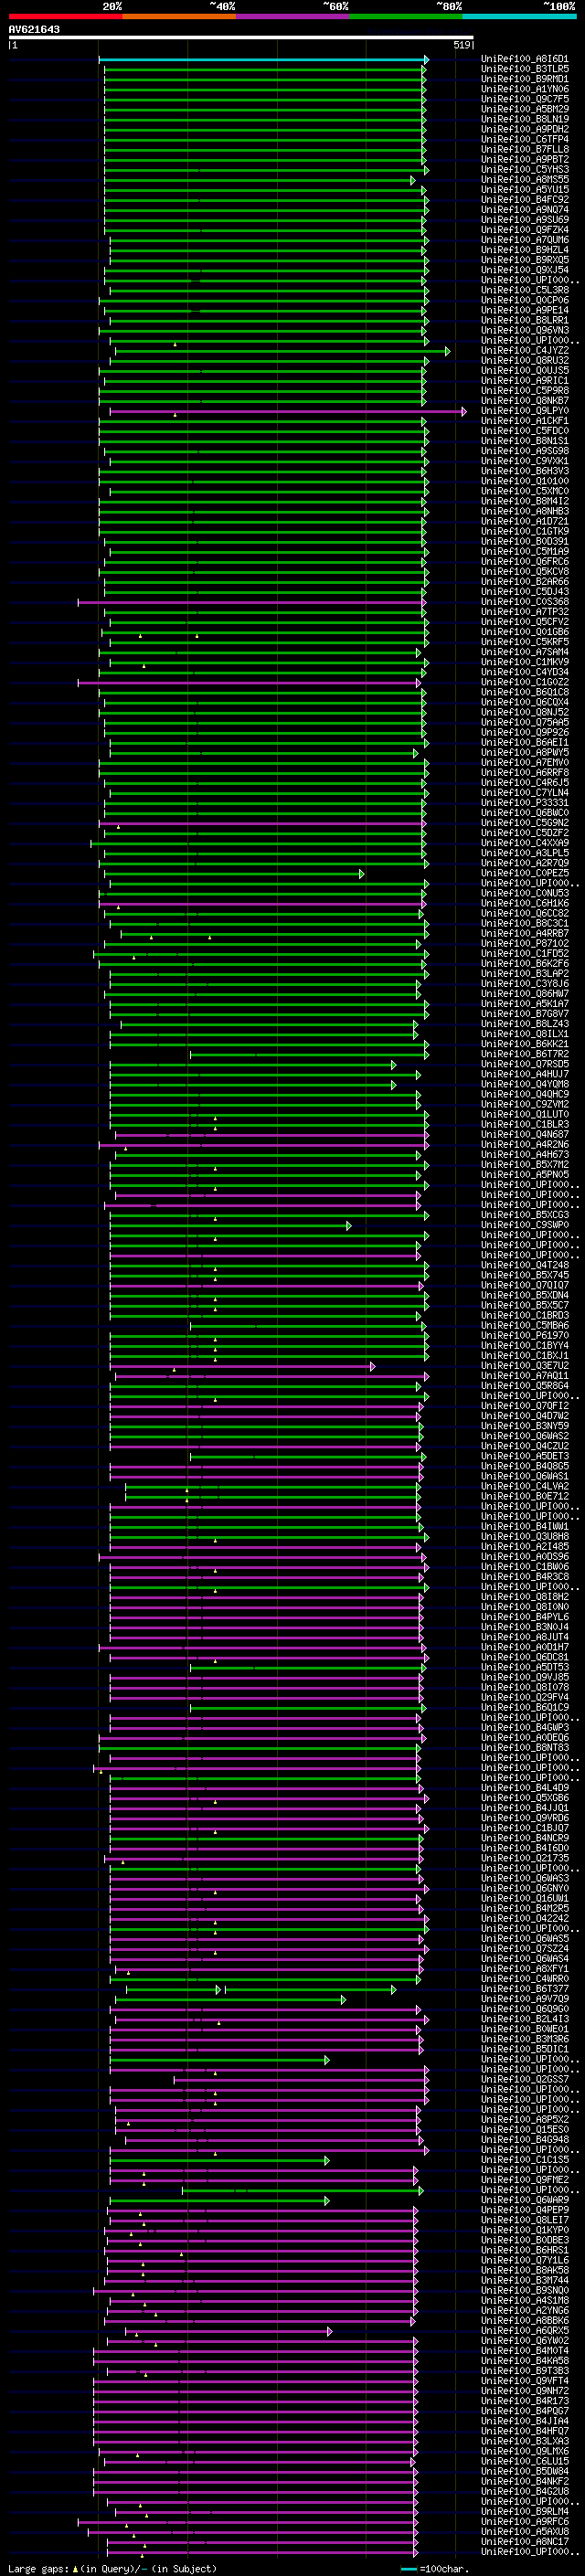The image size is (585, 2576).
Task: Open hit UniRef100_B3TLR5
Action: tap(524, 69)
